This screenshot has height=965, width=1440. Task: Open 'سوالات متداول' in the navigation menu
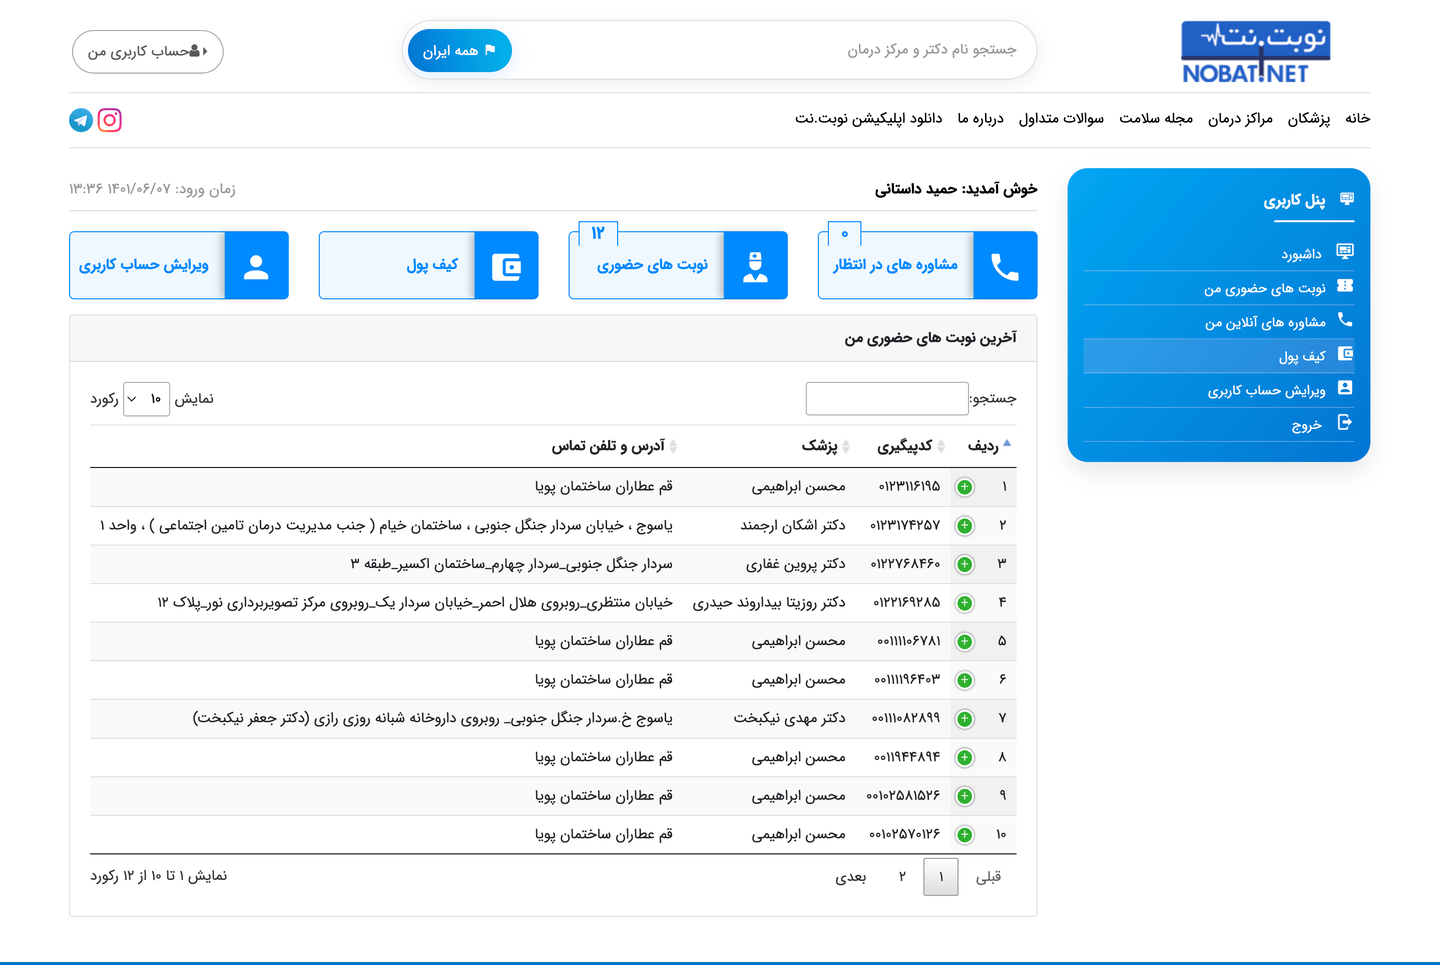(x=1061, y=118)
